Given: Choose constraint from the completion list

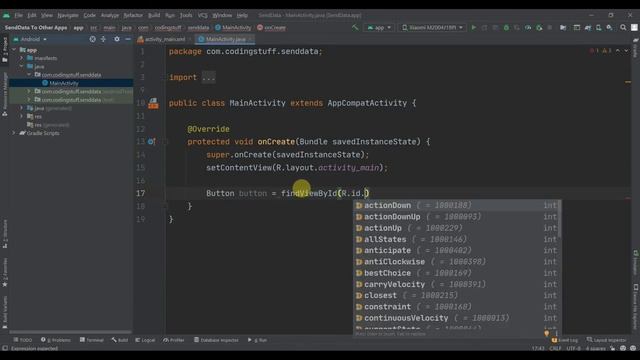Looking at the screenshot, I should pos(457,307).
